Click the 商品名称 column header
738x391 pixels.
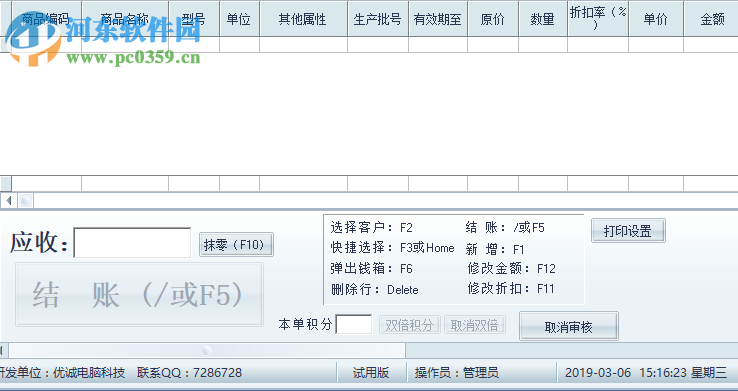125,18
